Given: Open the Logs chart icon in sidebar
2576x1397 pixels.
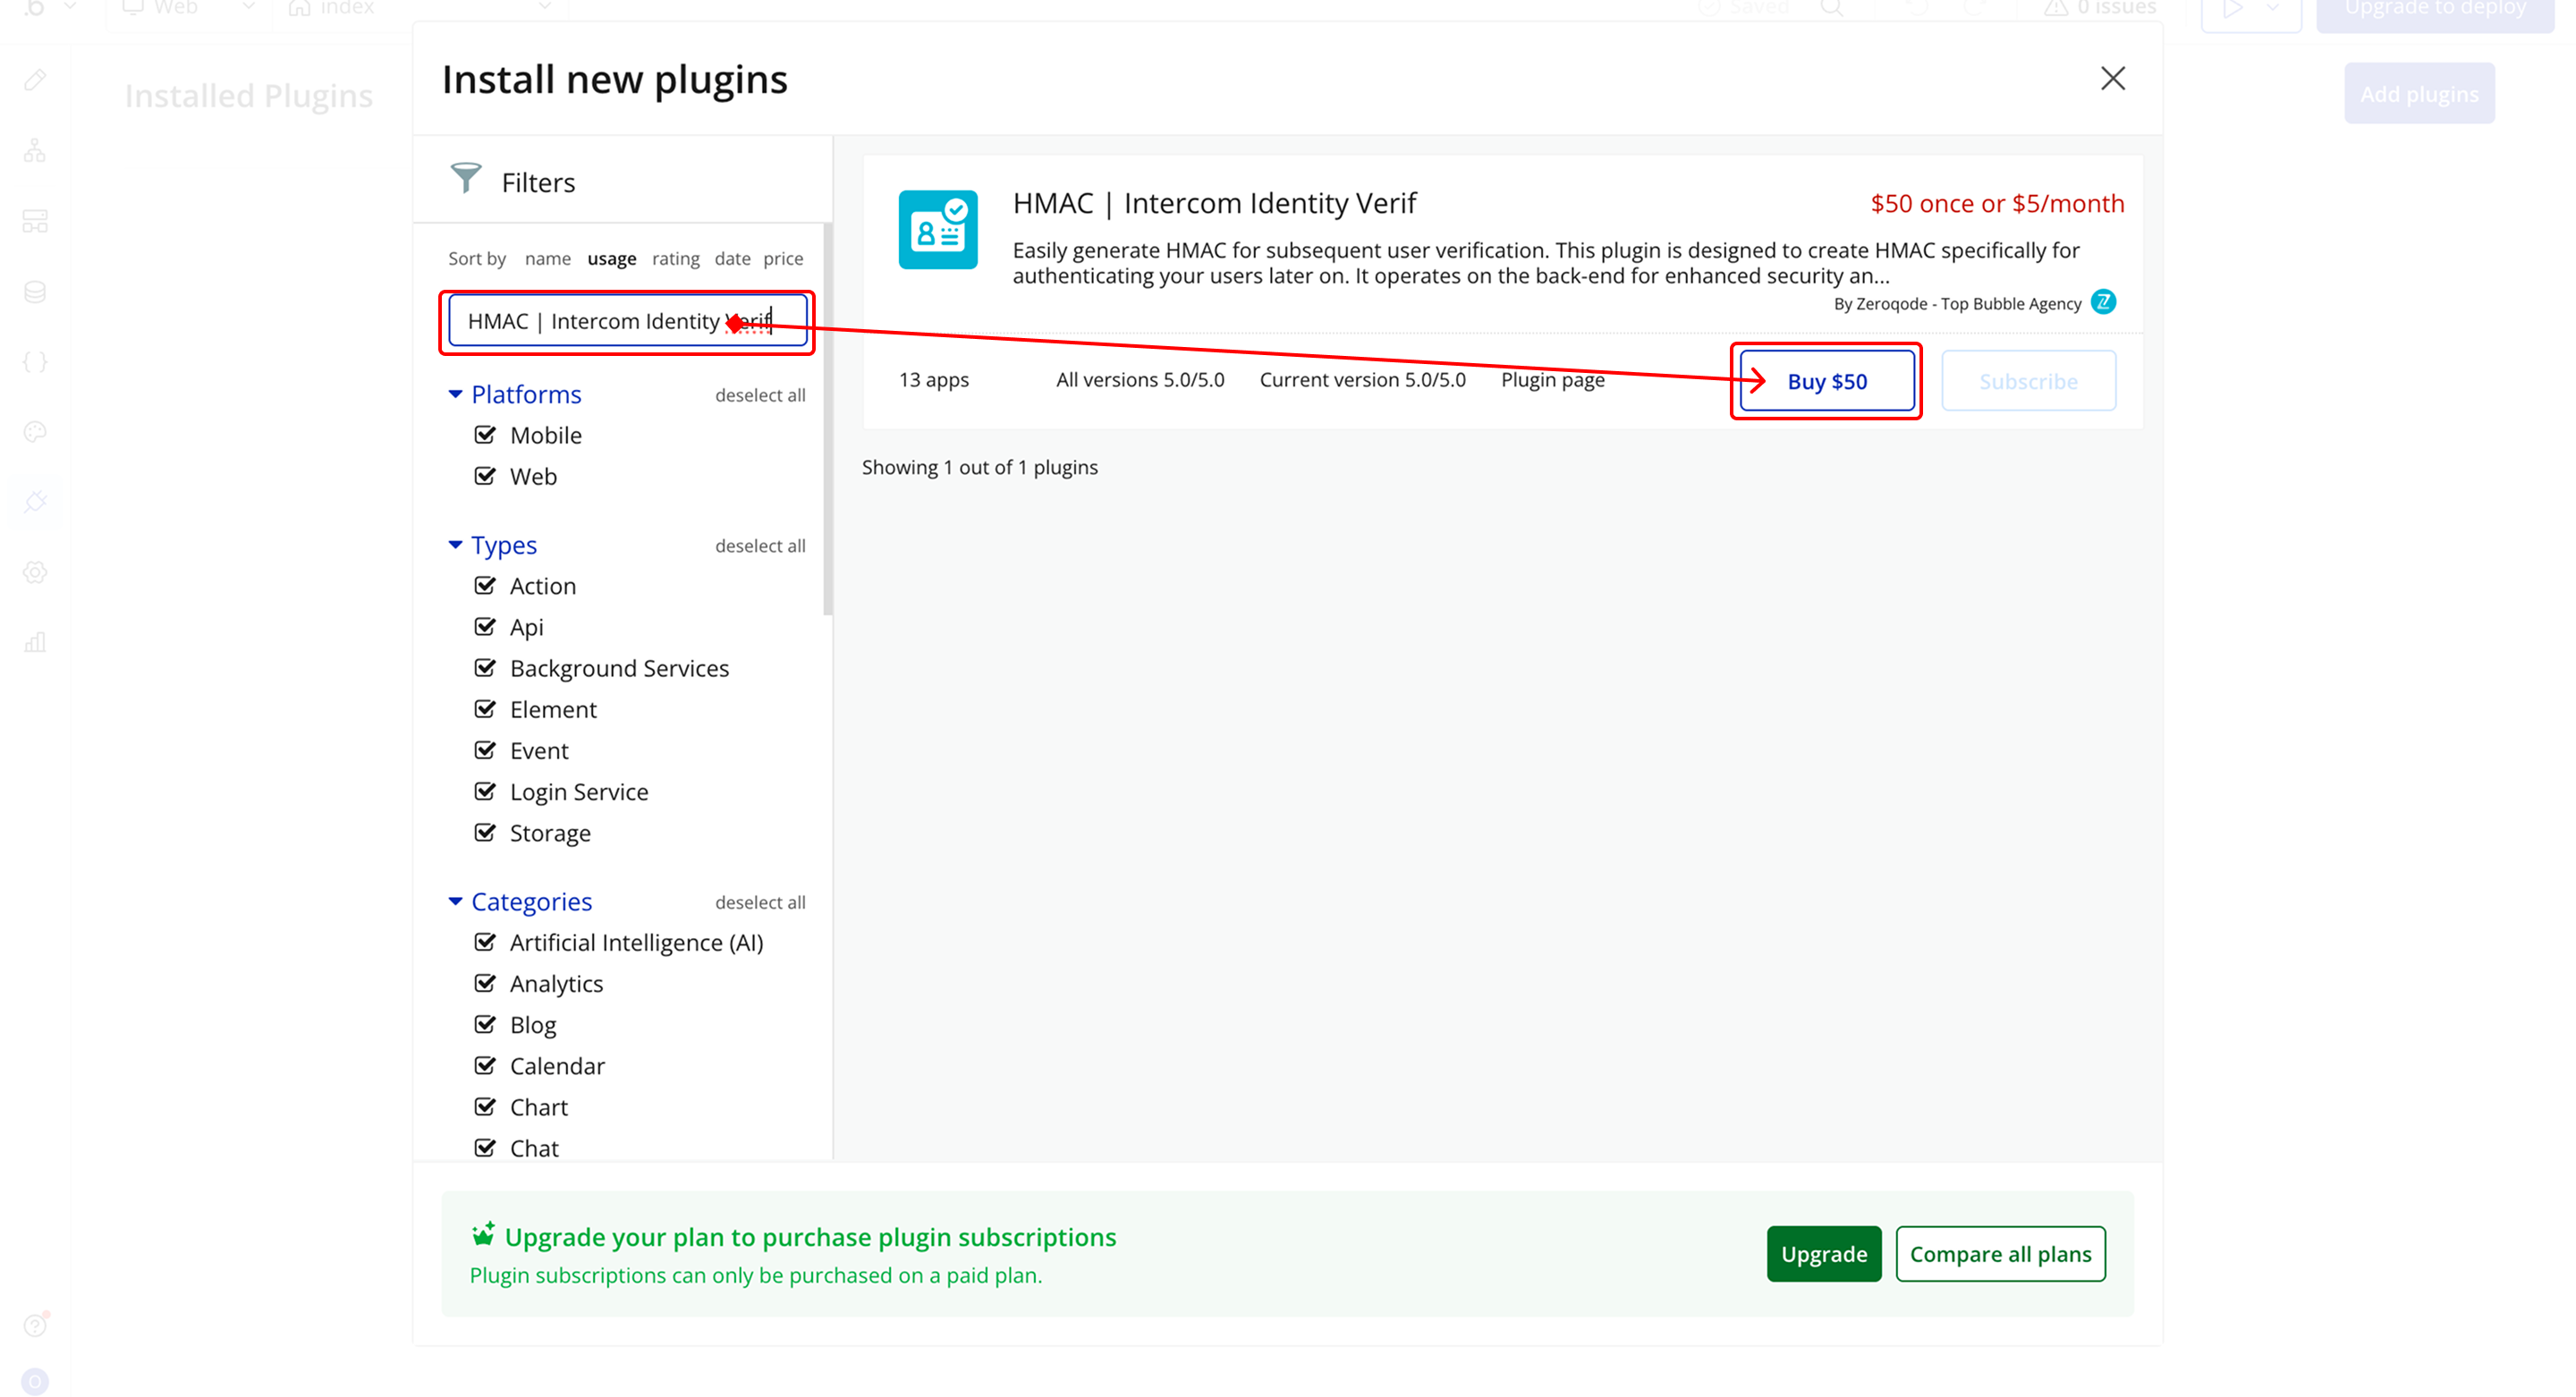Looking at the screenshot, I should coord(35,642).
